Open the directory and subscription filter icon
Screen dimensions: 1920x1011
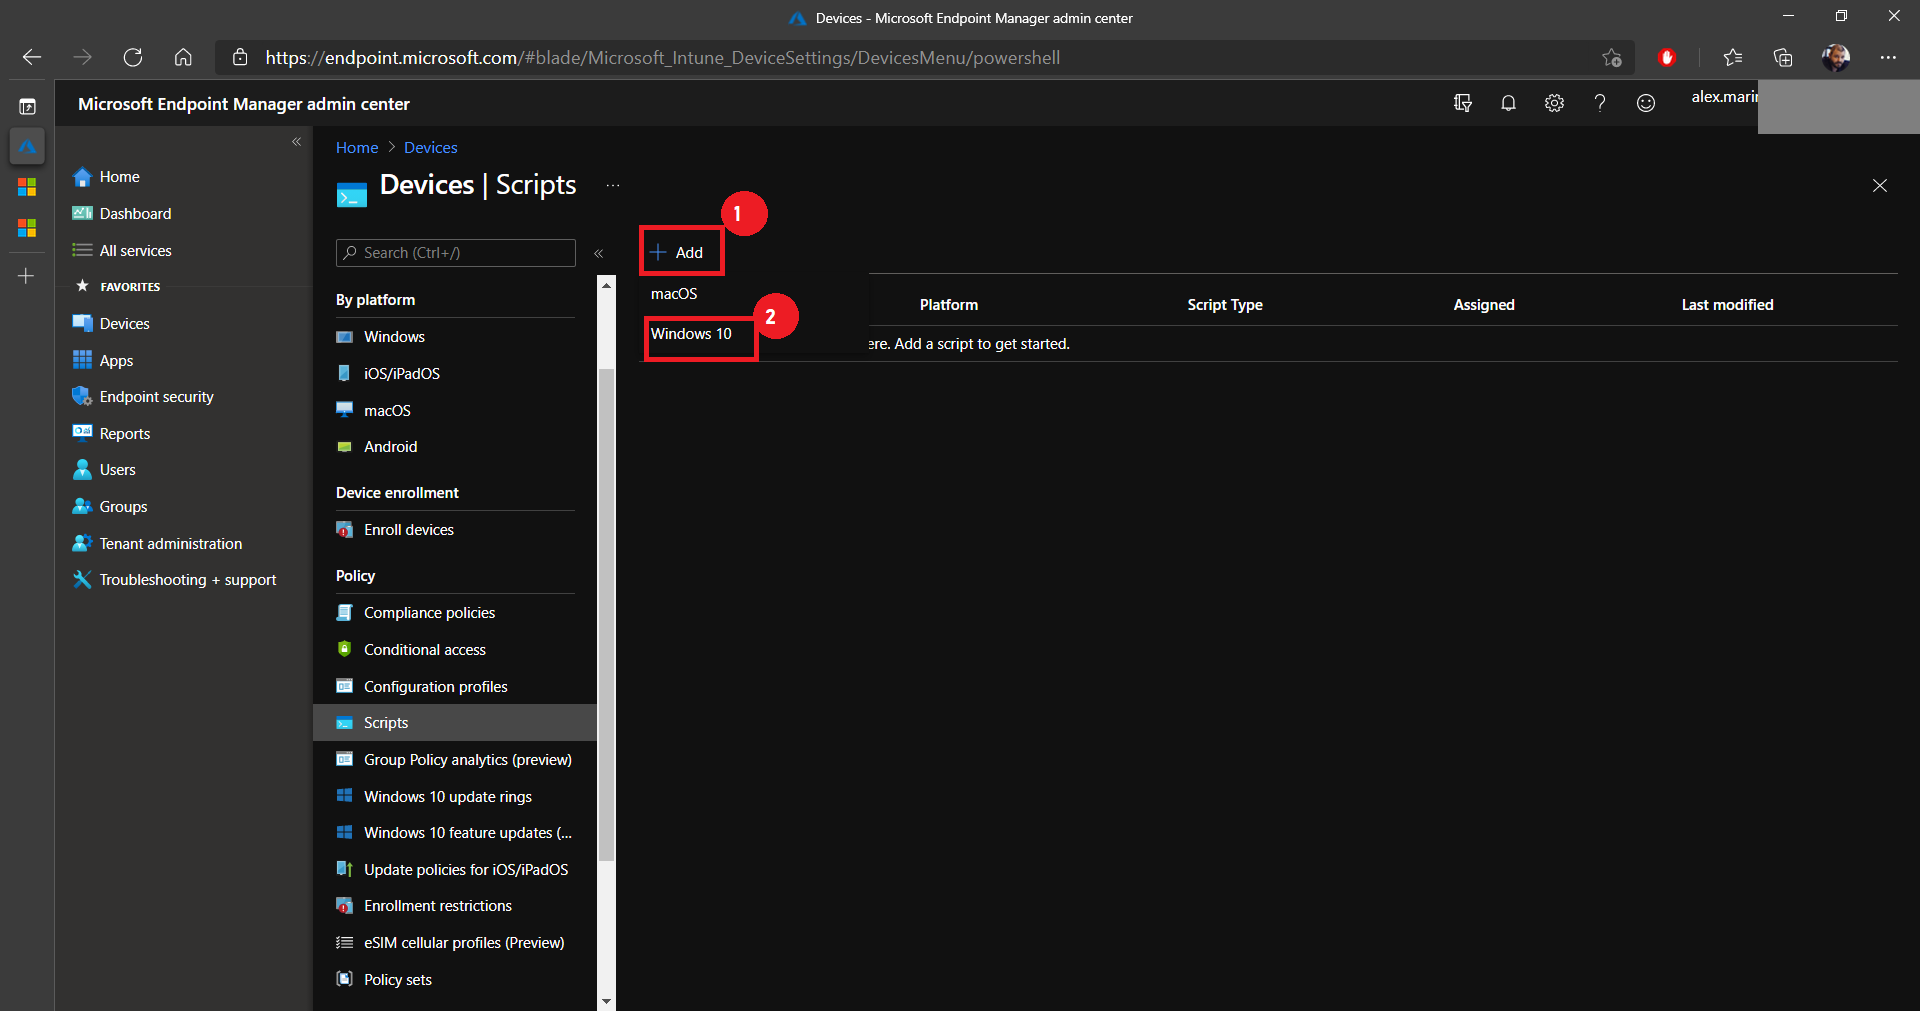pos(1463,103)
